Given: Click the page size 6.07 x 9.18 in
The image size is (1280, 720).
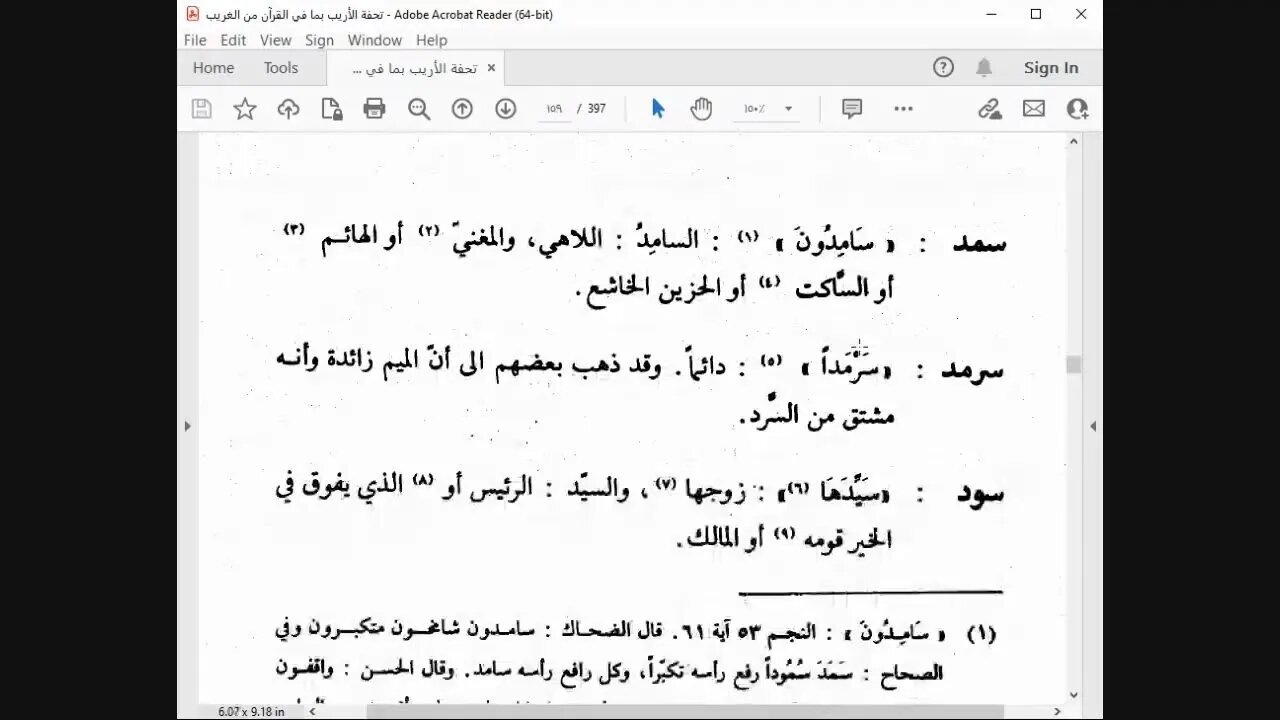Looking at the screenshot, I should 251,711.
